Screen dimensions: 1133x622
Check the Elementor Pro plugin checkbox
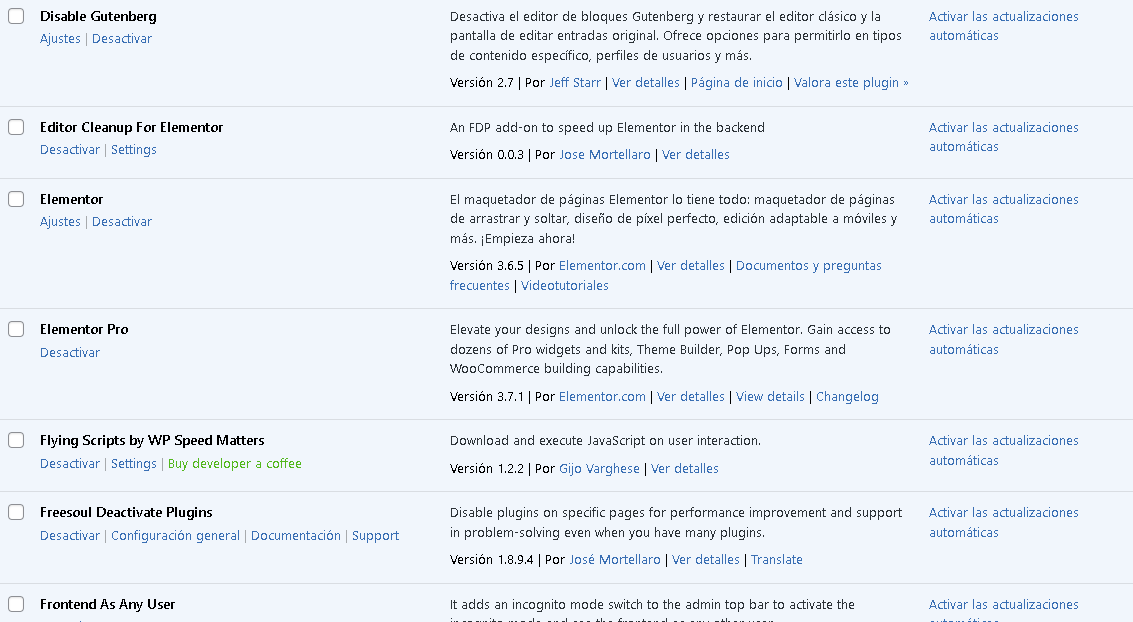pyautogui.click(x=16, y=329)
